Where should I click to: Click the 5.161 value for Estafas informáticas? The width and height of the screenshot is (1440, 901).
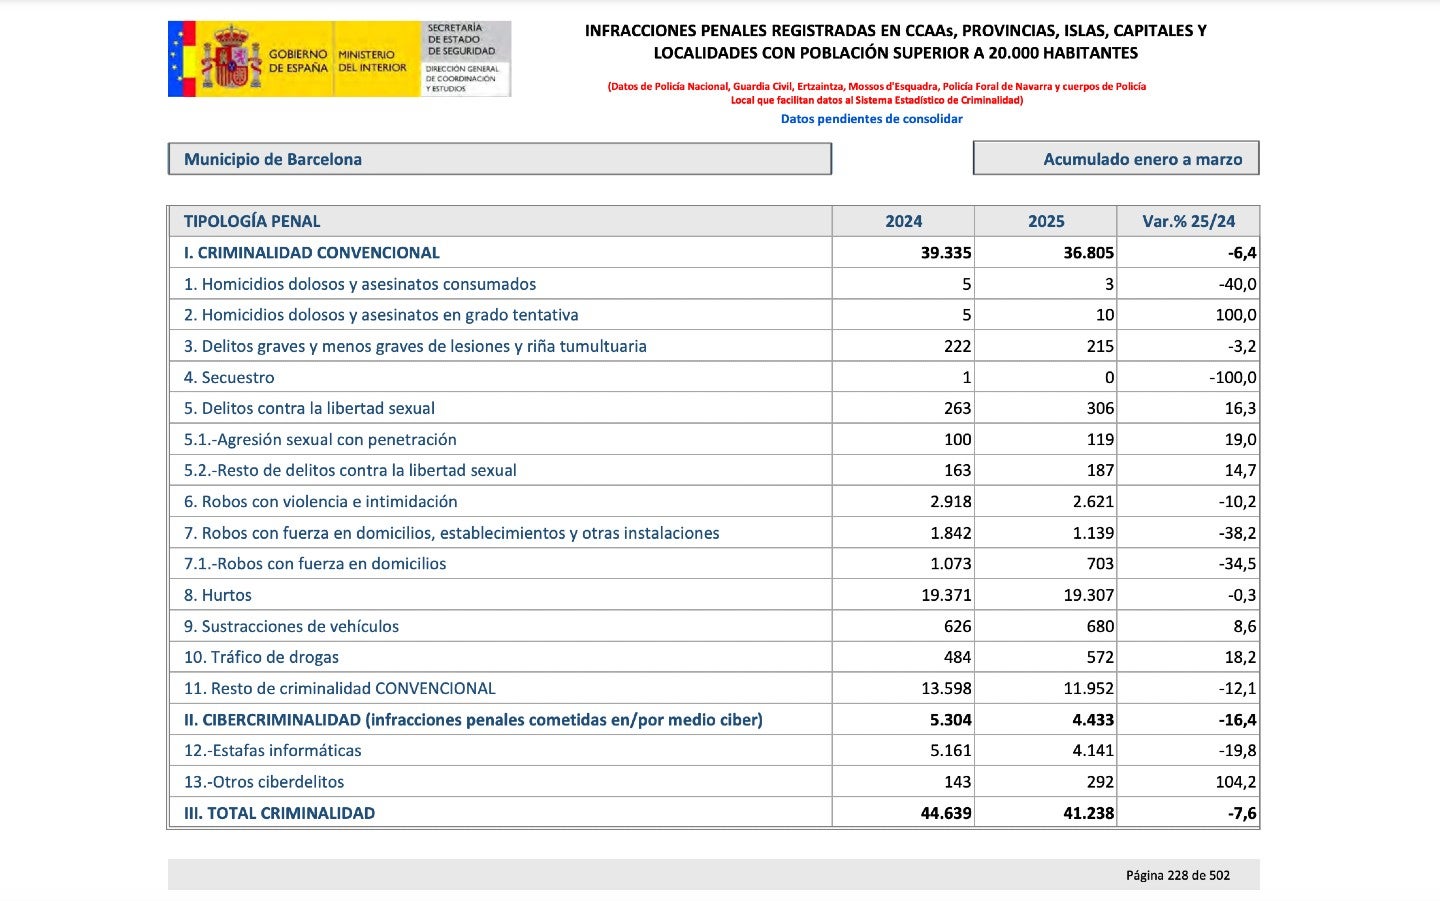point(951,751)
